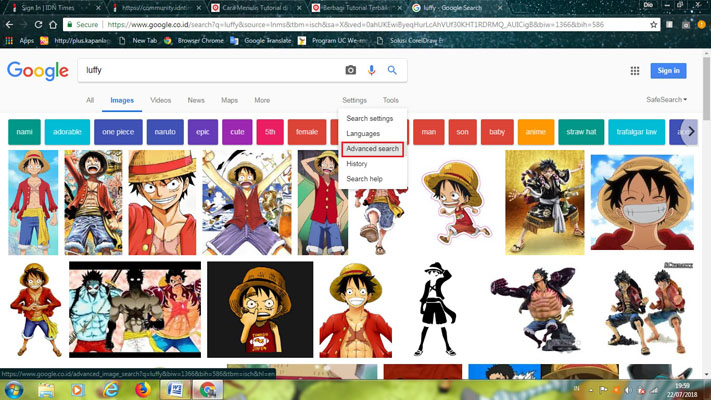
Task: Click the blue magnifier search icon
Action: (392, 70)
